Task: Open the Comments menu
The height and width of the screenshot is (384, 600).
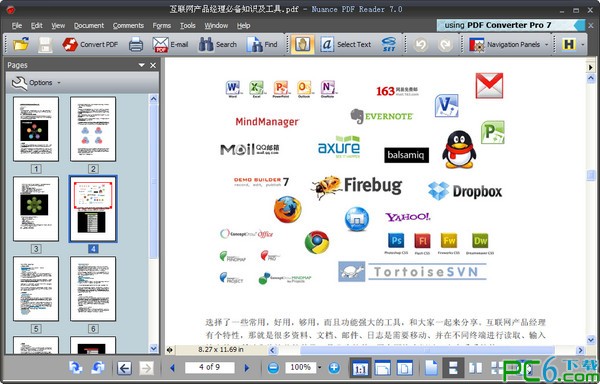Action: pyautogui.click(x=128, y=26)
